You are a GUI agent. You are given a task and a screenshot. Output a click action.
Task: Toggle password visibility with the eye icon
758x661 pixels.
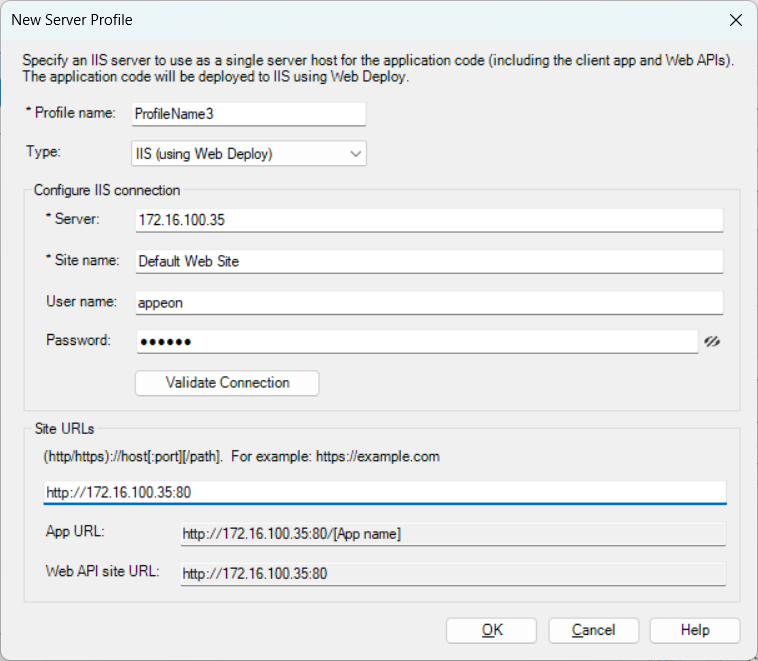[x=712, y=341]
